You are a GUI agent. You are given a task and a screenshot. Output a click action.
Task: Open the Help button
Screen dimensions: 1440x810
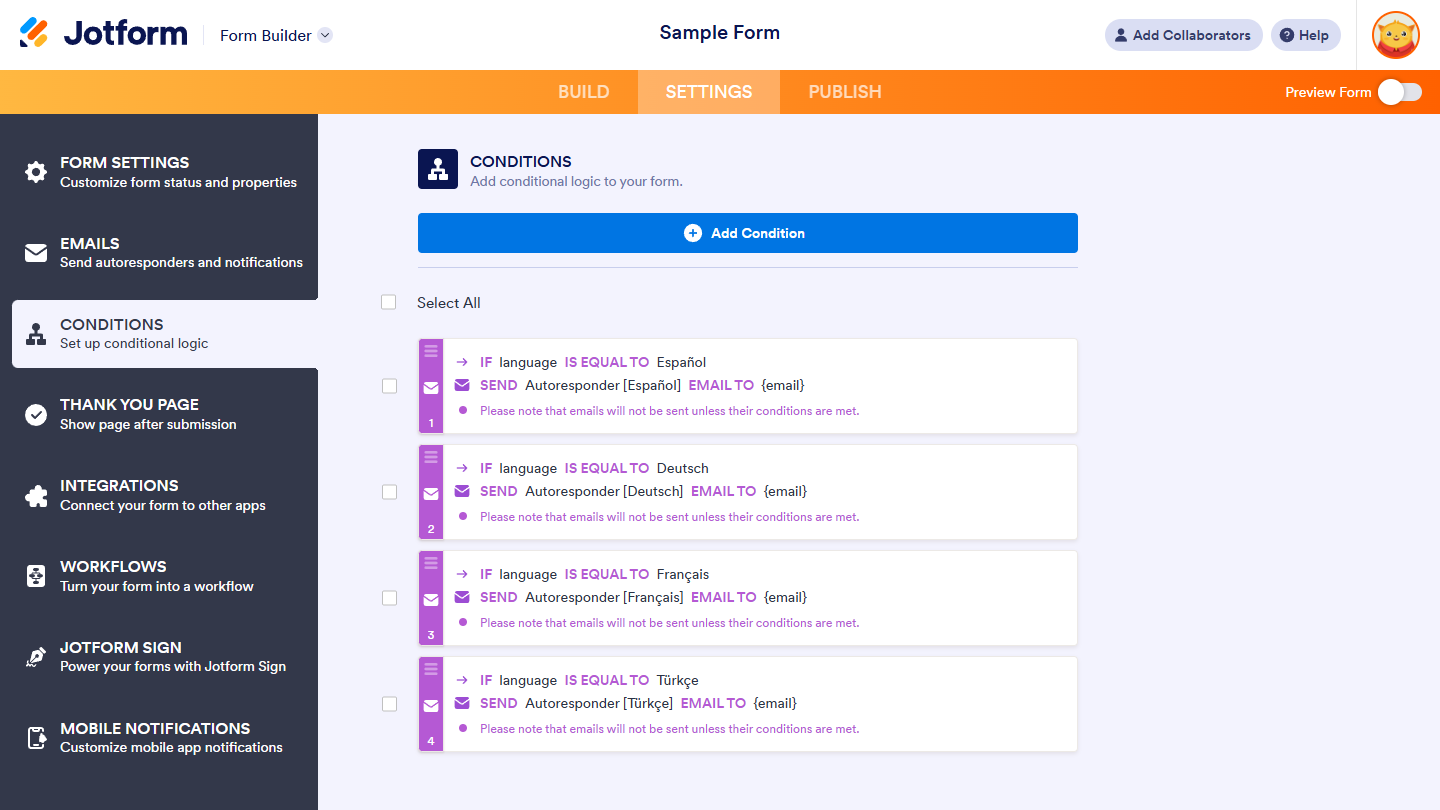pyautogui.click(x=1305, y=35)
